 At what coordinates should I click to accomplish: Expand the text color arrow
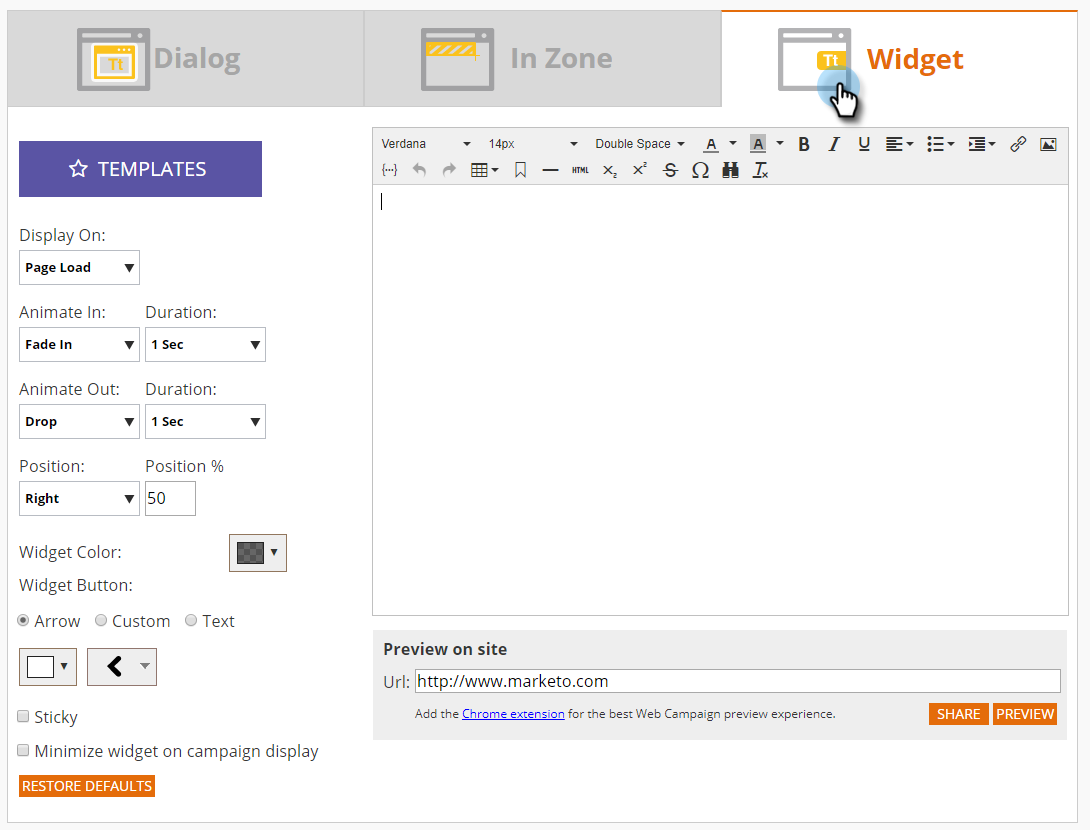tap(733, 143)
